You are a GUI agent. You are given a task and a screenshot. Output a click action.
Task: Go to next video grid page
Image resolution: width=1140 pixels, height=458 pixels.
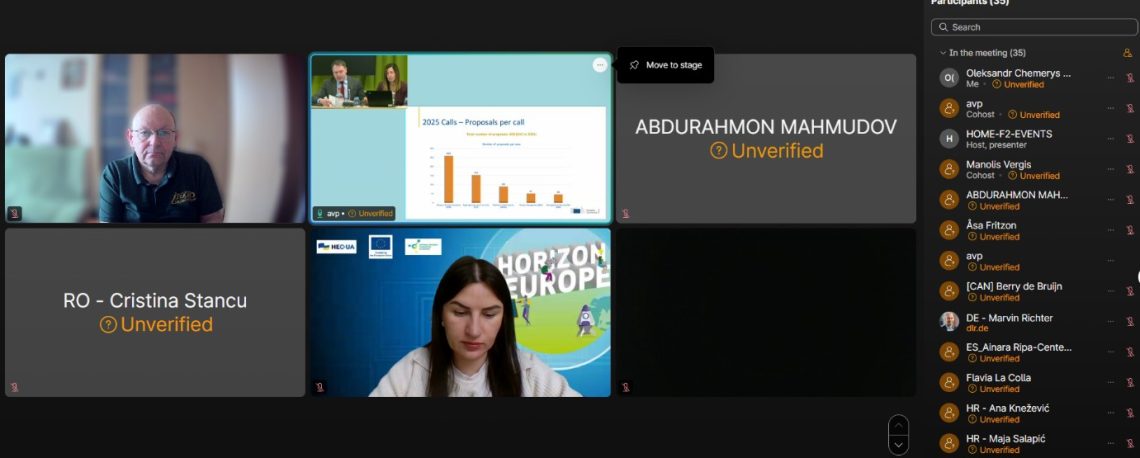pos(899,444)
